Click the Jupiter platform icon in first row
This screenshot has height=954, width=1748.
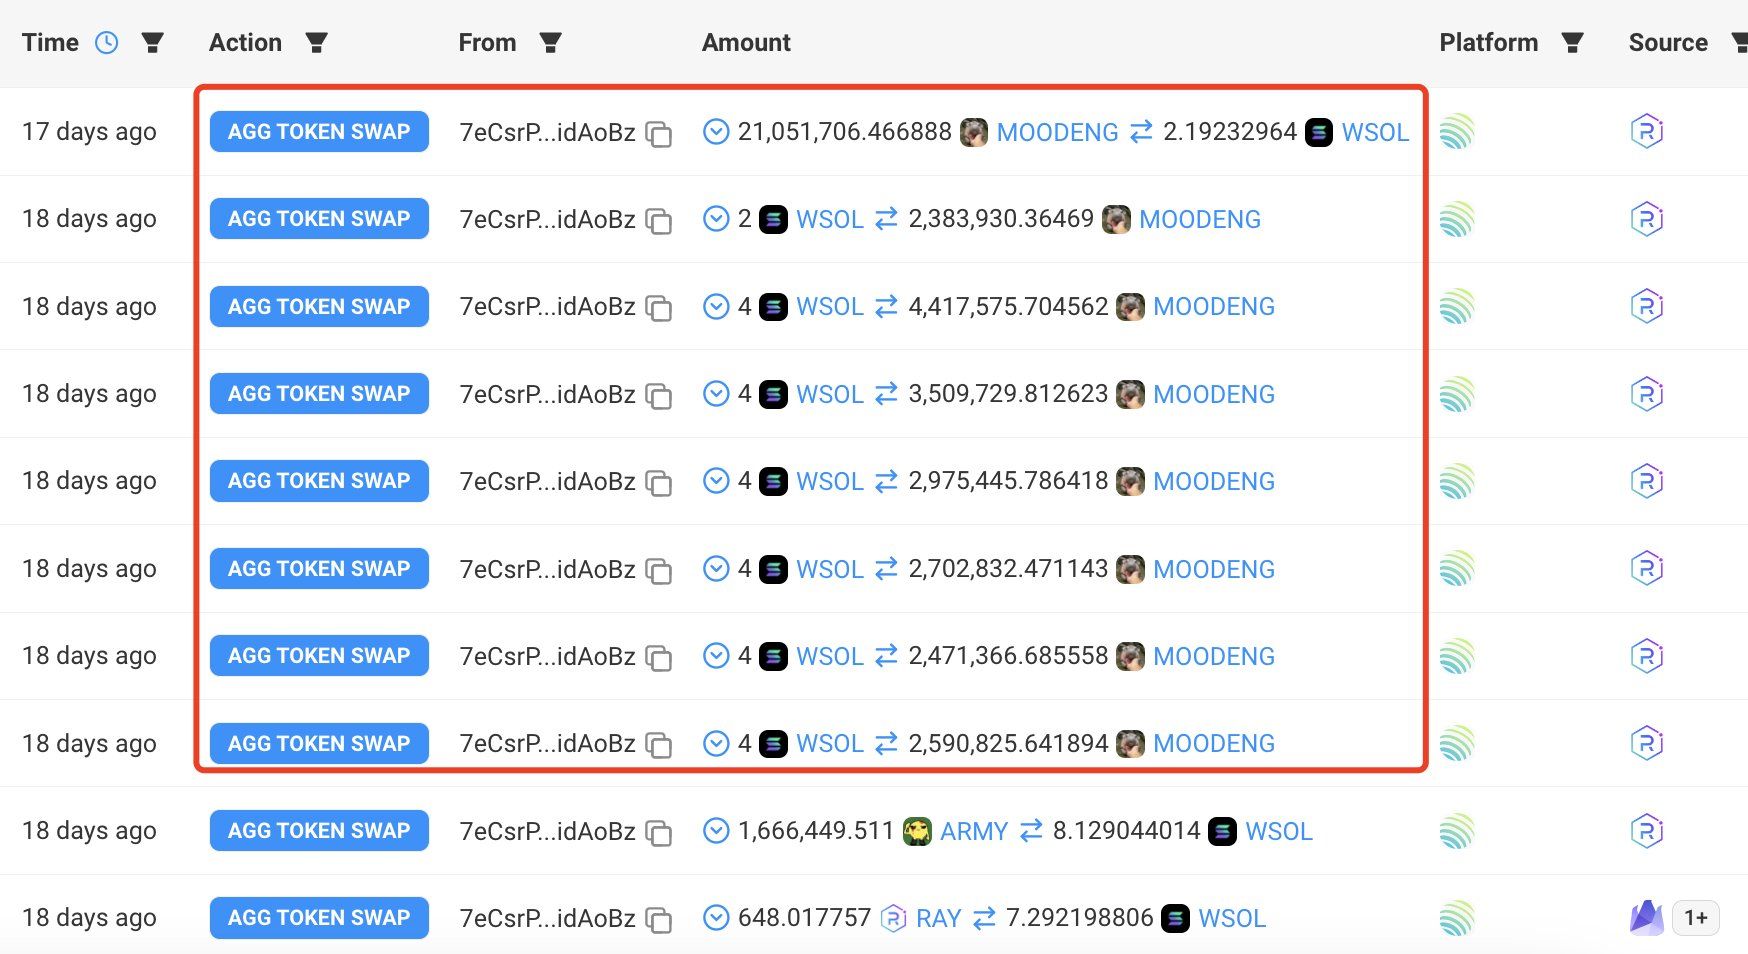point(1457,131)
